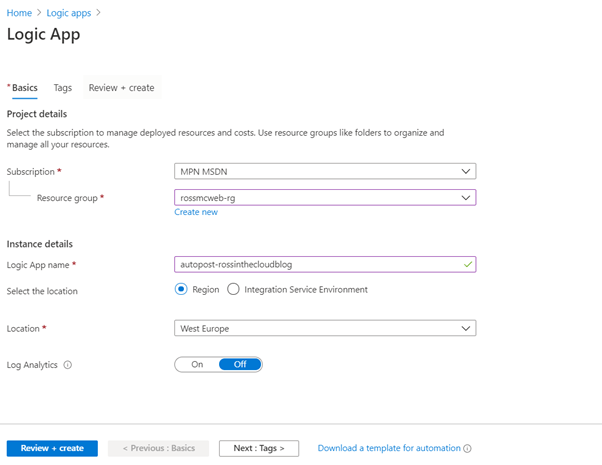
Task: Open the Subscription dropdown
Action: click(325, 171)
